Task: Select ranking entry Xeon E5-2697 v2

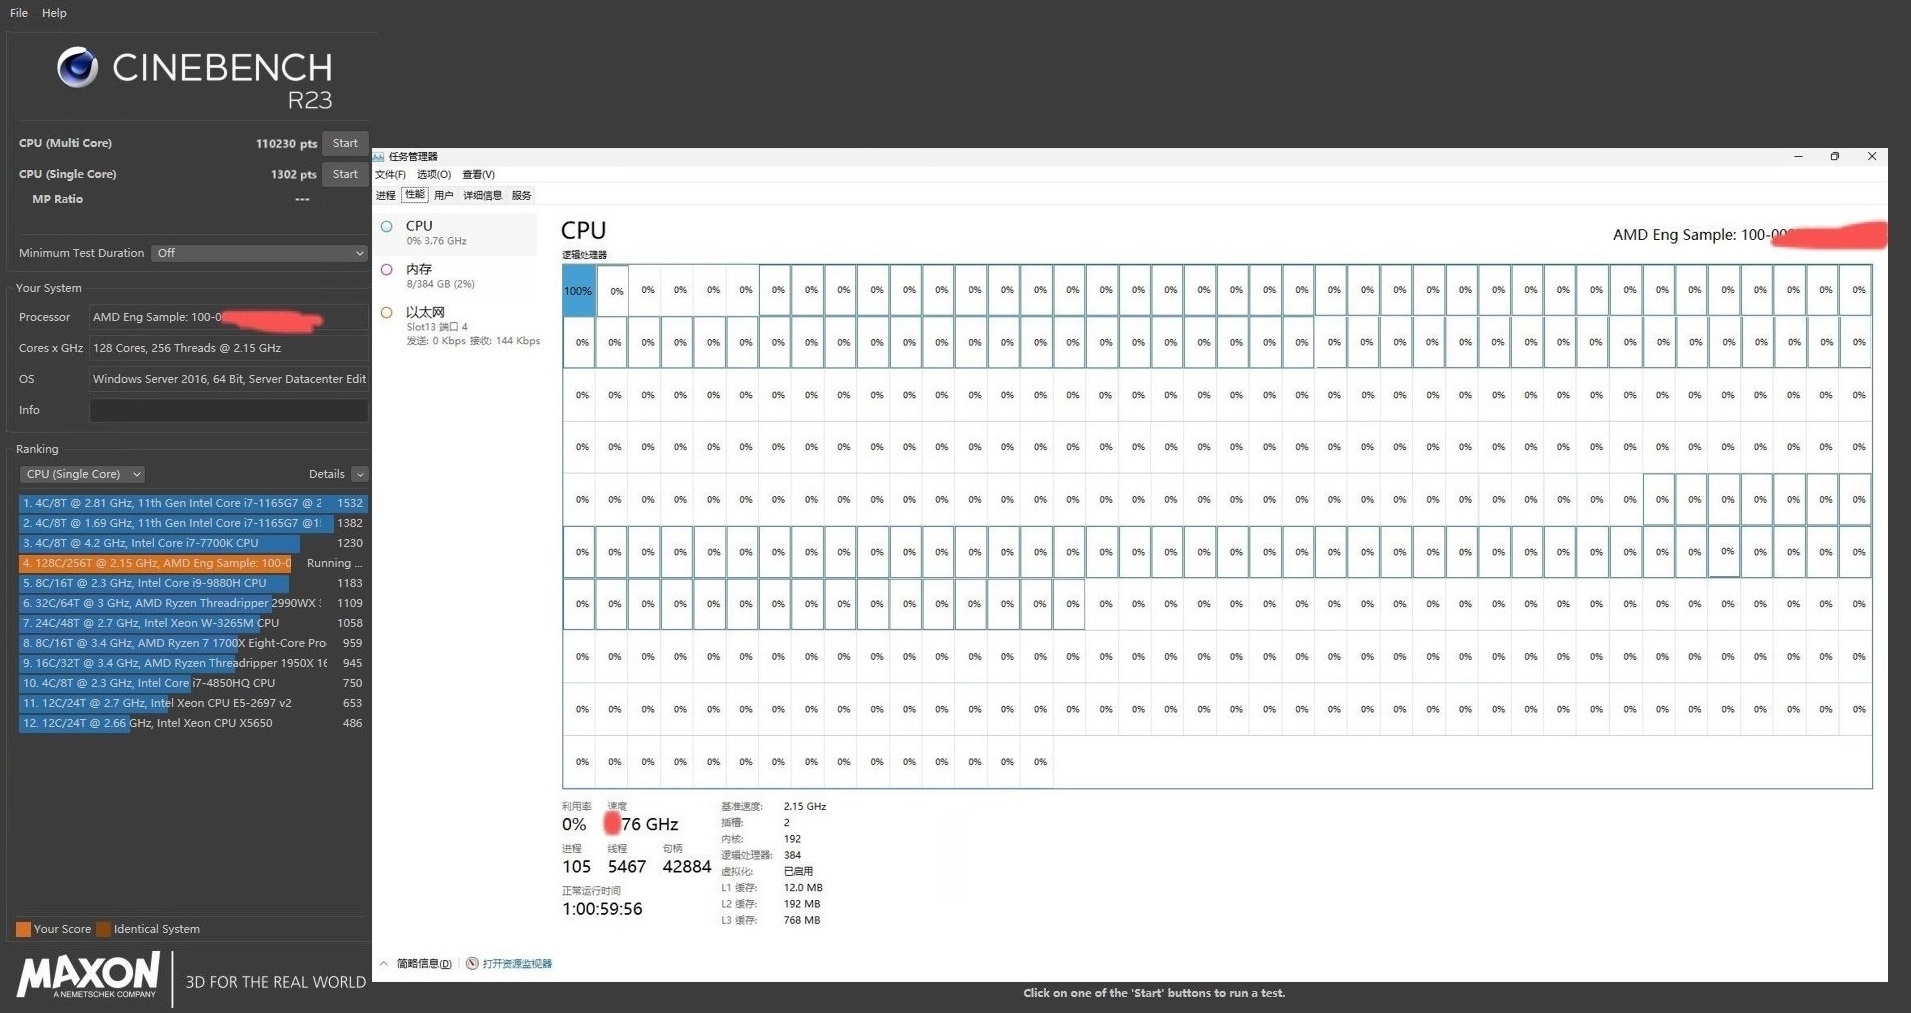Action: pos(193,703)
